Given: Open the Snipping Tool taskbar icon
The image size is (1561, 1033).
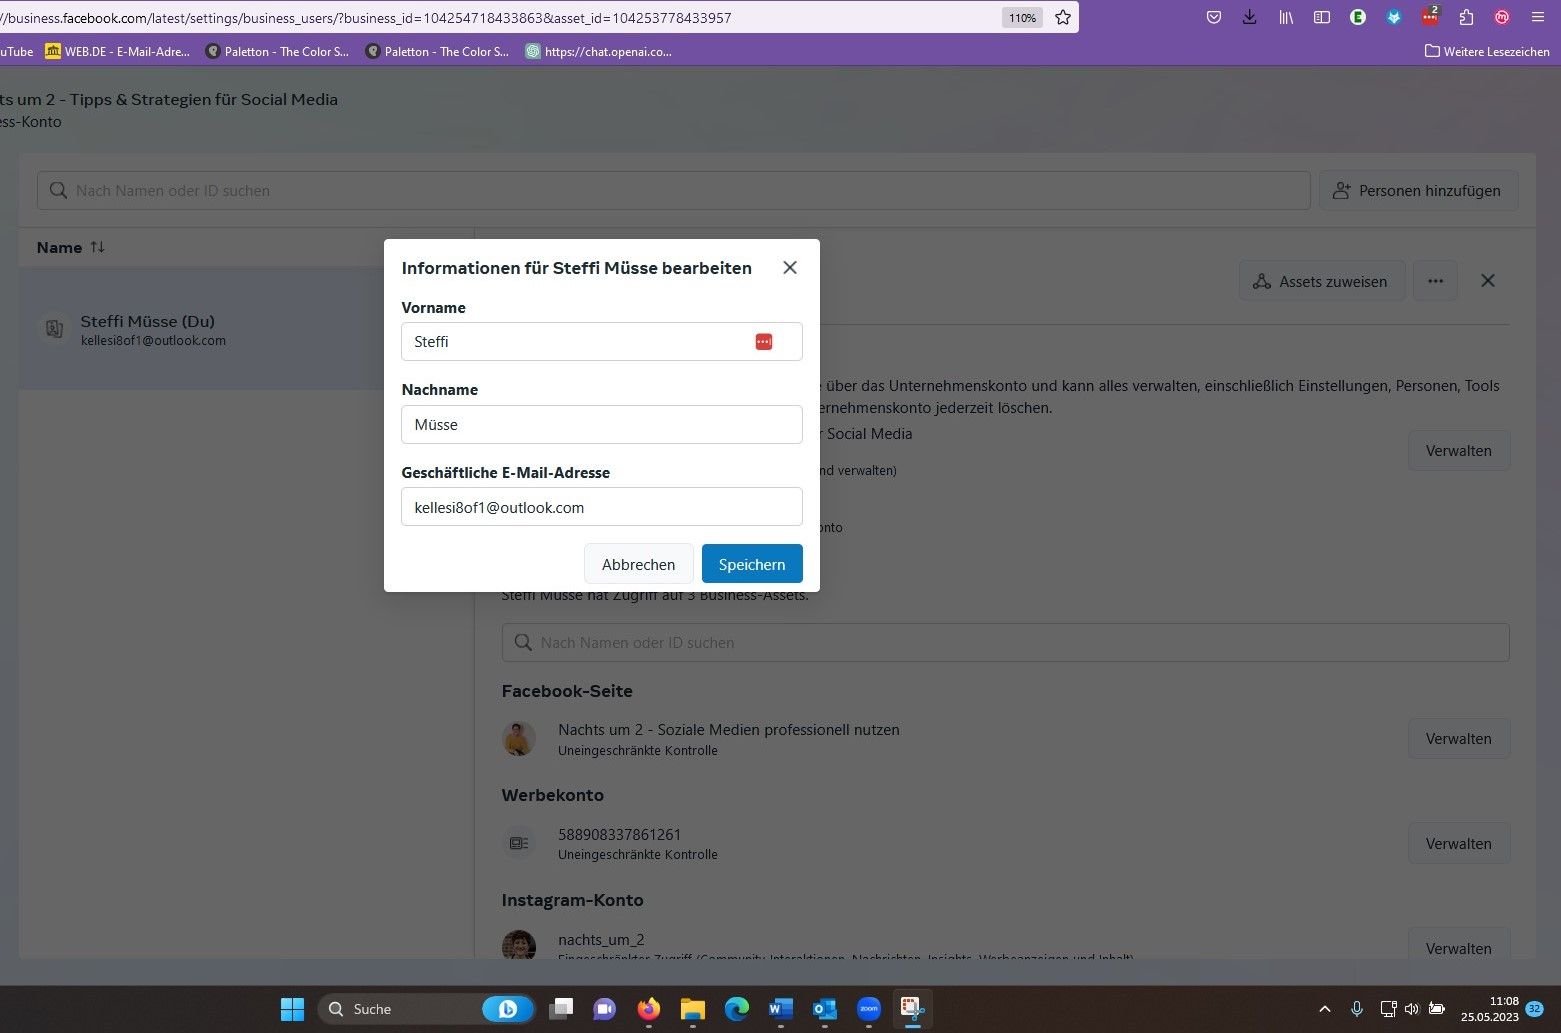Looking at the screenshot, I should tap(912, 1009).
